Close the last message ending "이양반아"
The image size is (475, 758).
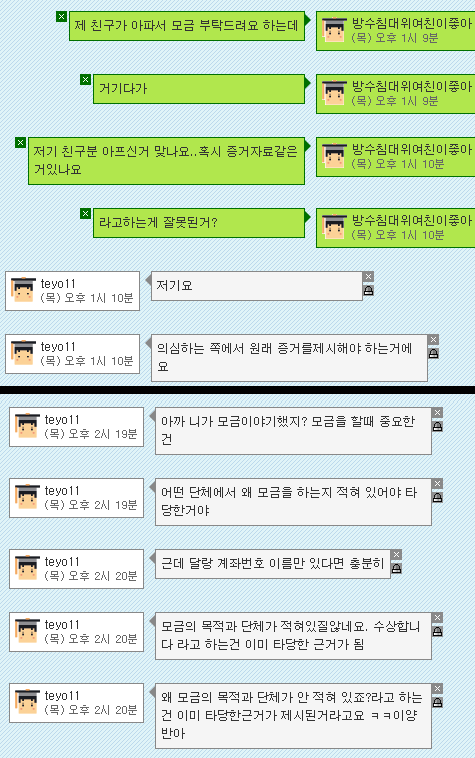(437, 688)
